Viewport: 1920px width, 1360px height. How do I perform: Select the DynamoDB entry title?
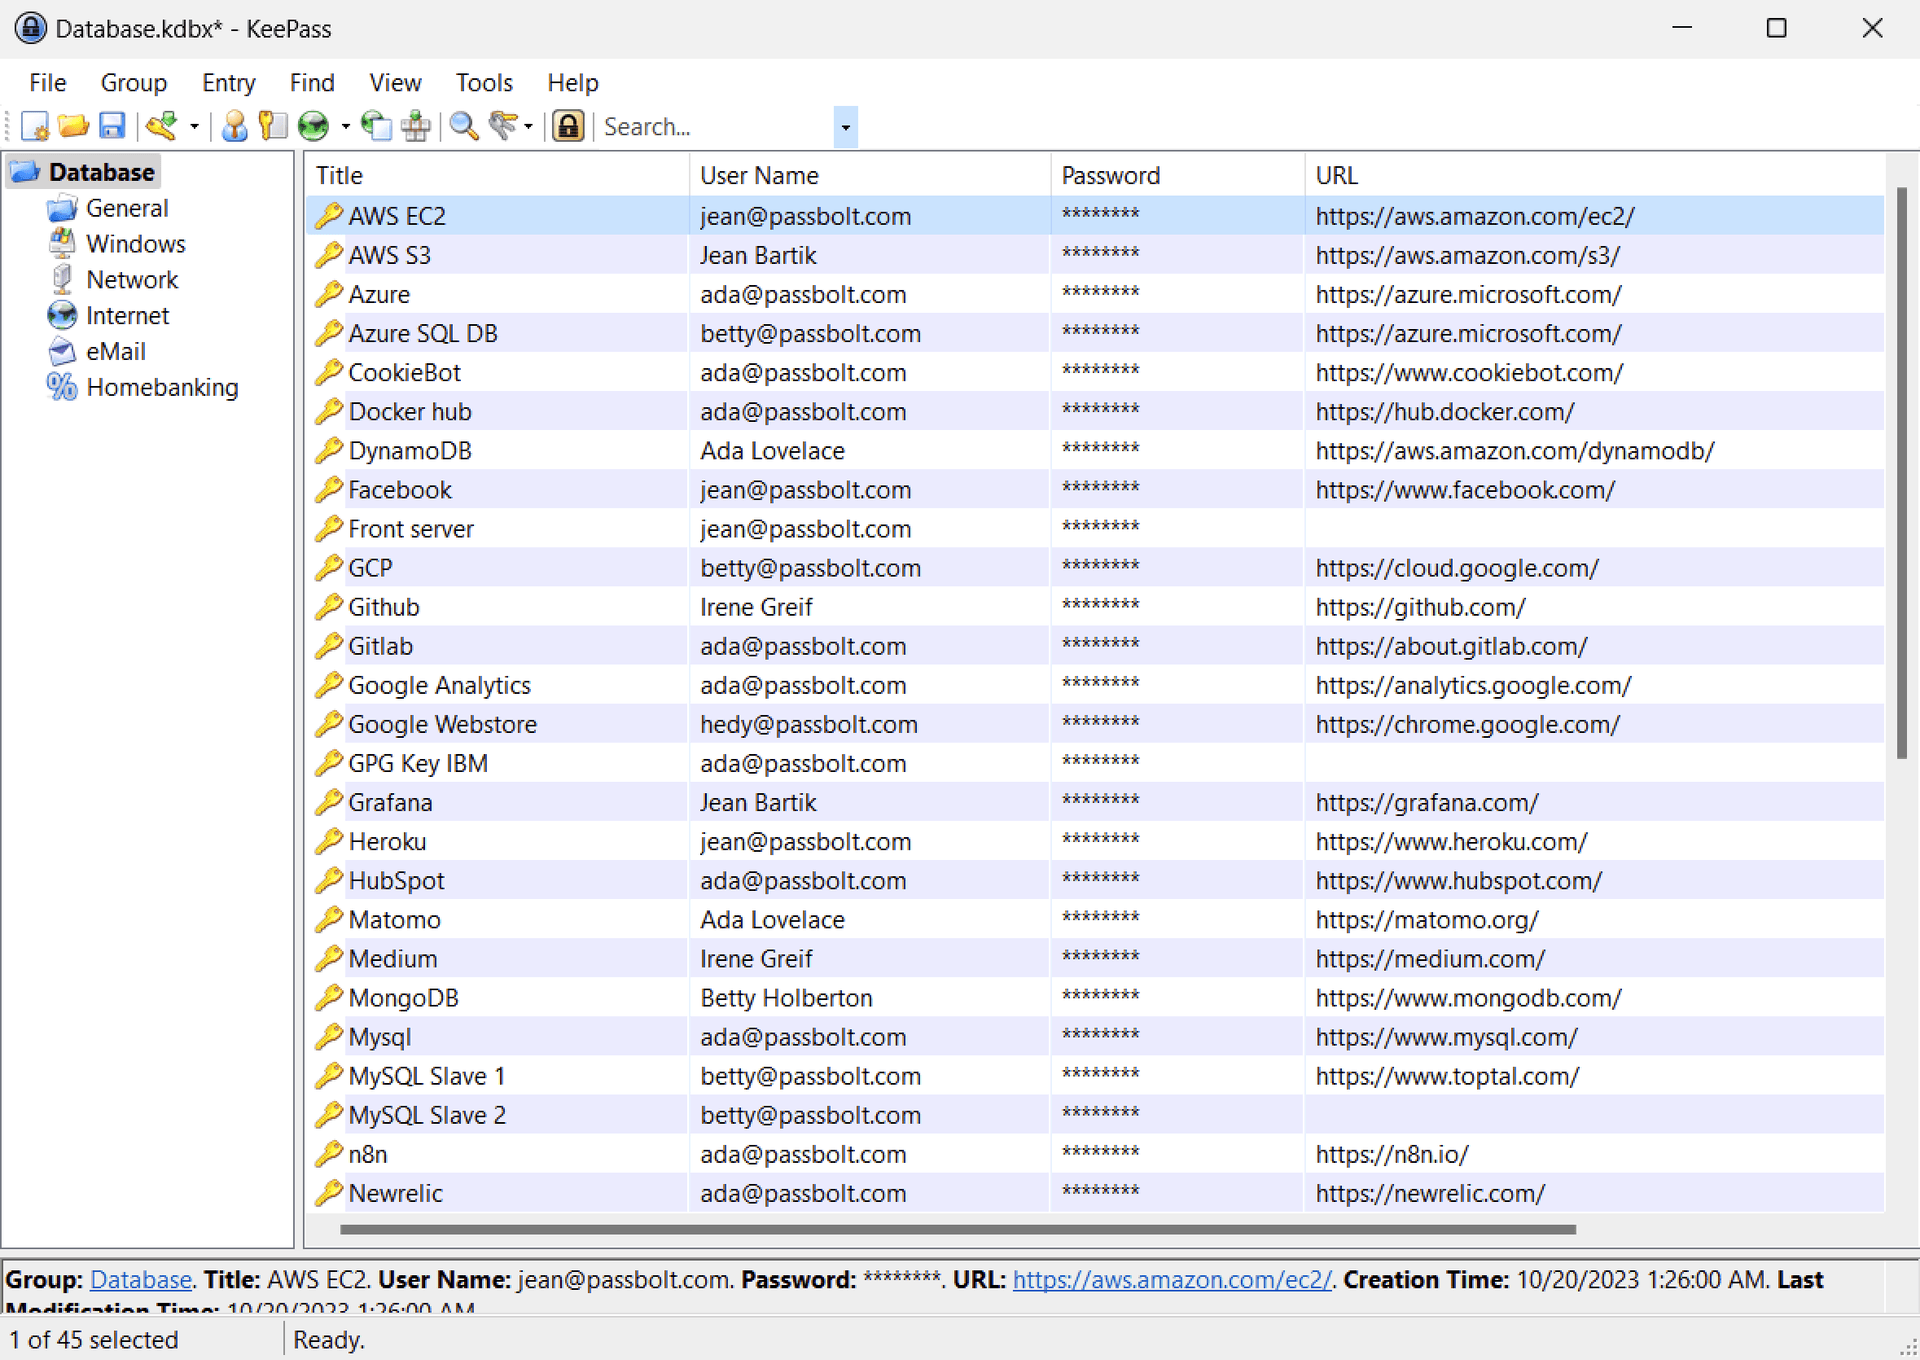click(x=410, y=451)
